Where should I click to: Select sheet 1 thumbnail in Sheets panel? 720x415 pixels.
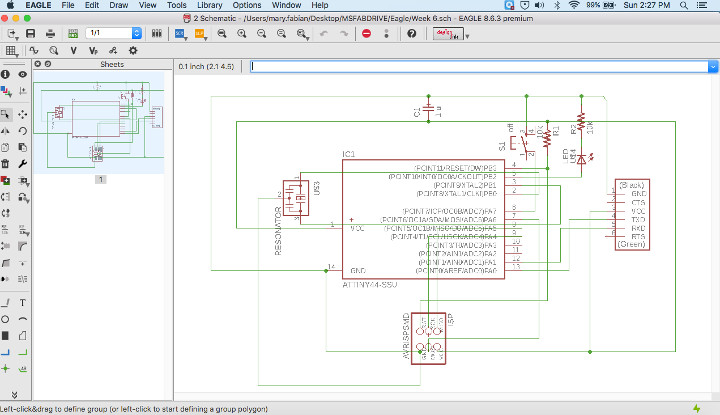tap(99, 122)
